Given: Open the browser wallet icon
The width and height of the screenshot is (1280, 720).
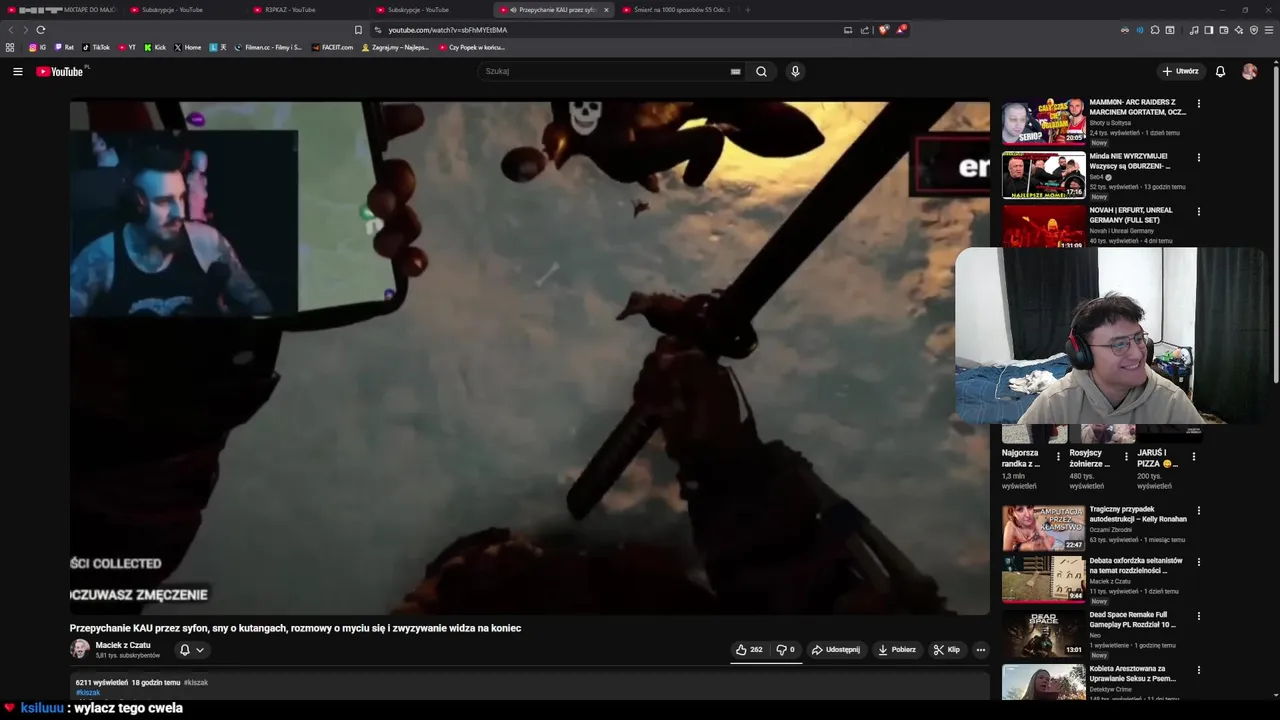Looking at the screenshot, I should [1224, 30].
